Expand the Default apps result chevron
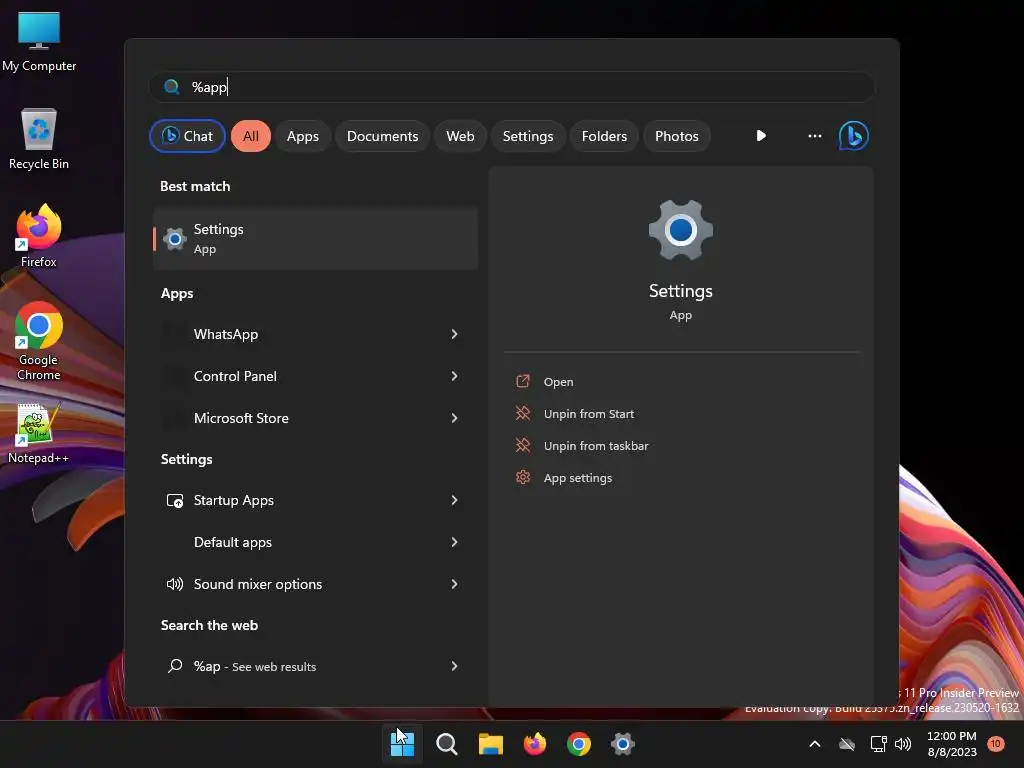 click(x=455, y=542)
